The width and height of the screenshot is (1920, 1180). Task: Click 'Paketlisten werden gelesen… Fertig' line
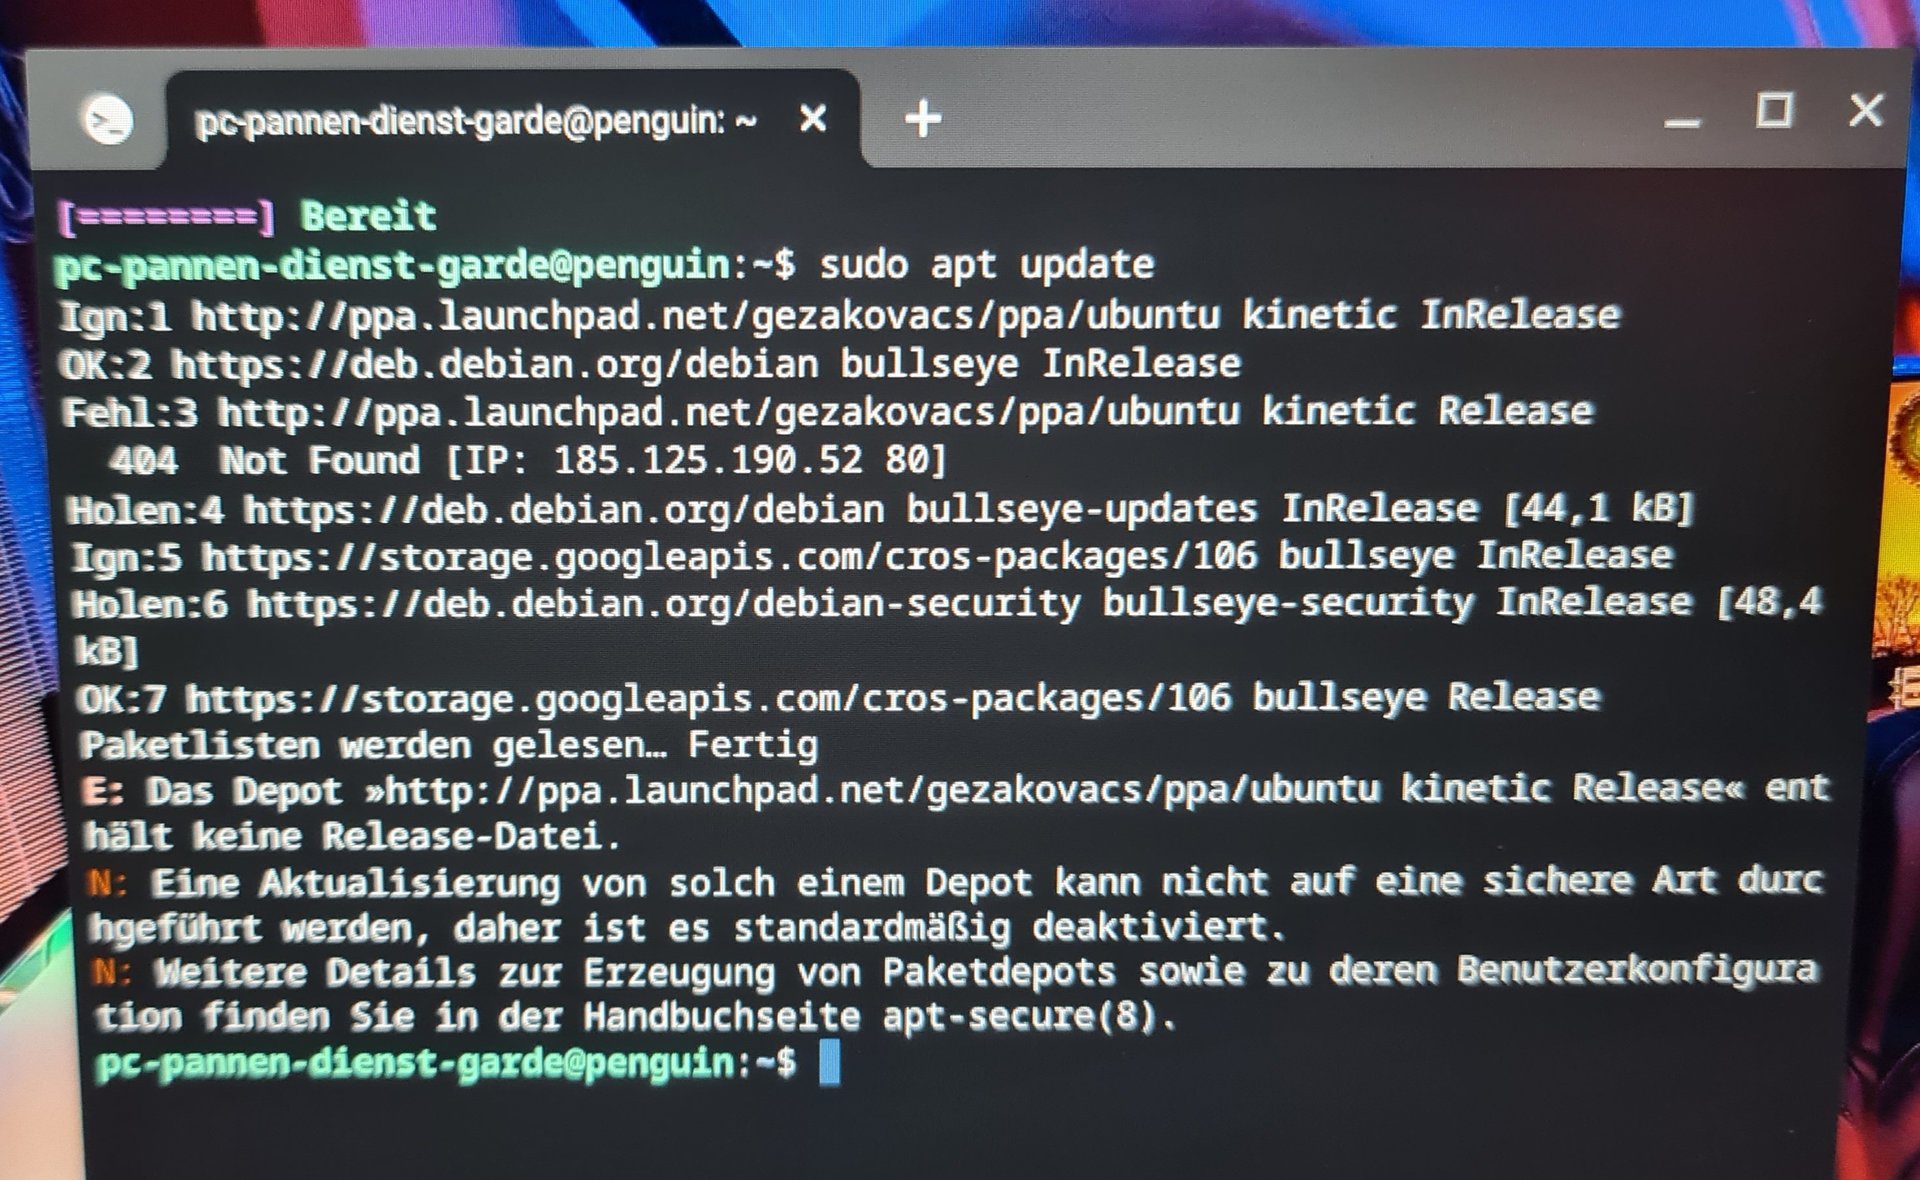tap(449, 745)
